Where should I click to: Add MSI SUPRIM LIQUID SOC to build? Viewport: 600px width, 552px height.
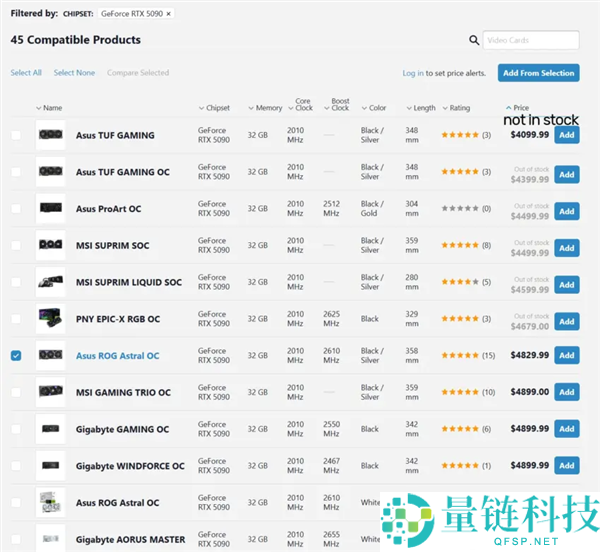tap(567, 285)
